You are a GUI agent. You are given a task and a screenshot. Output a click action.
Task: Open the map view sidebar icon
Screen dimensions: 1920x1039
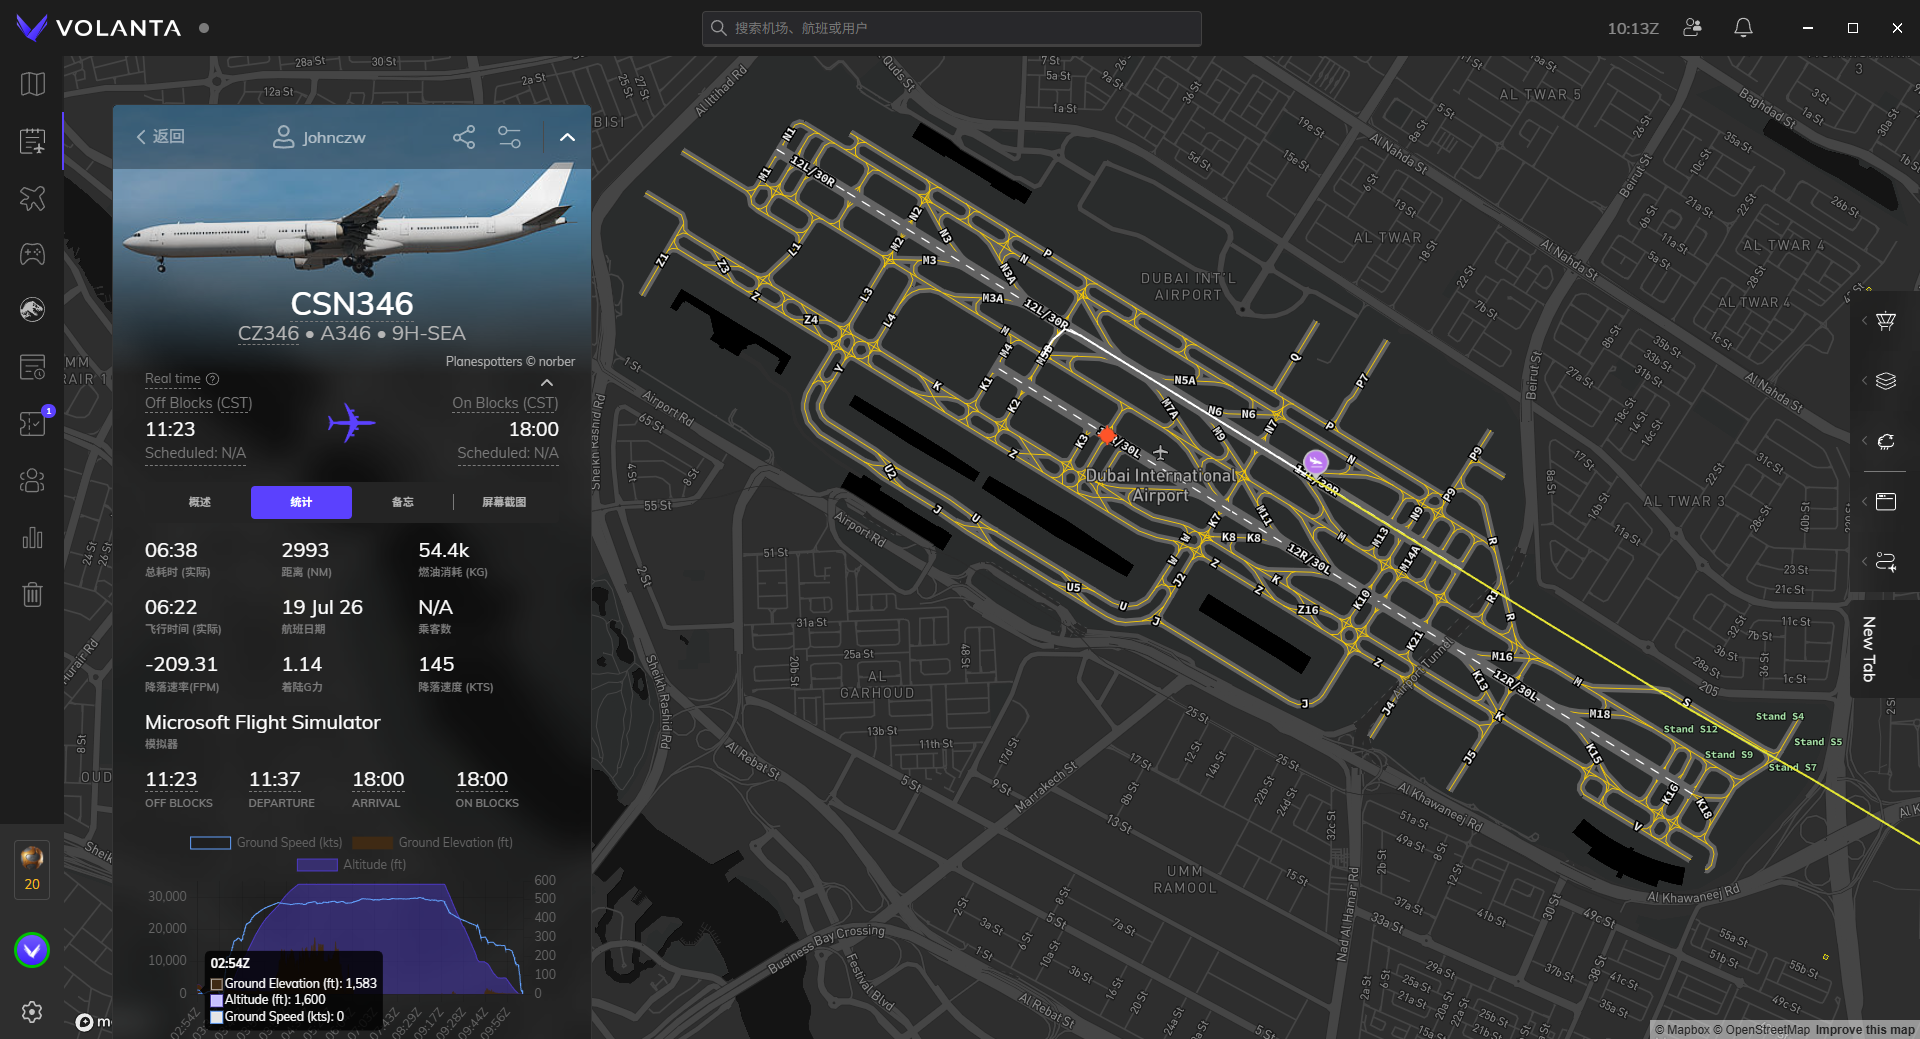32,84
